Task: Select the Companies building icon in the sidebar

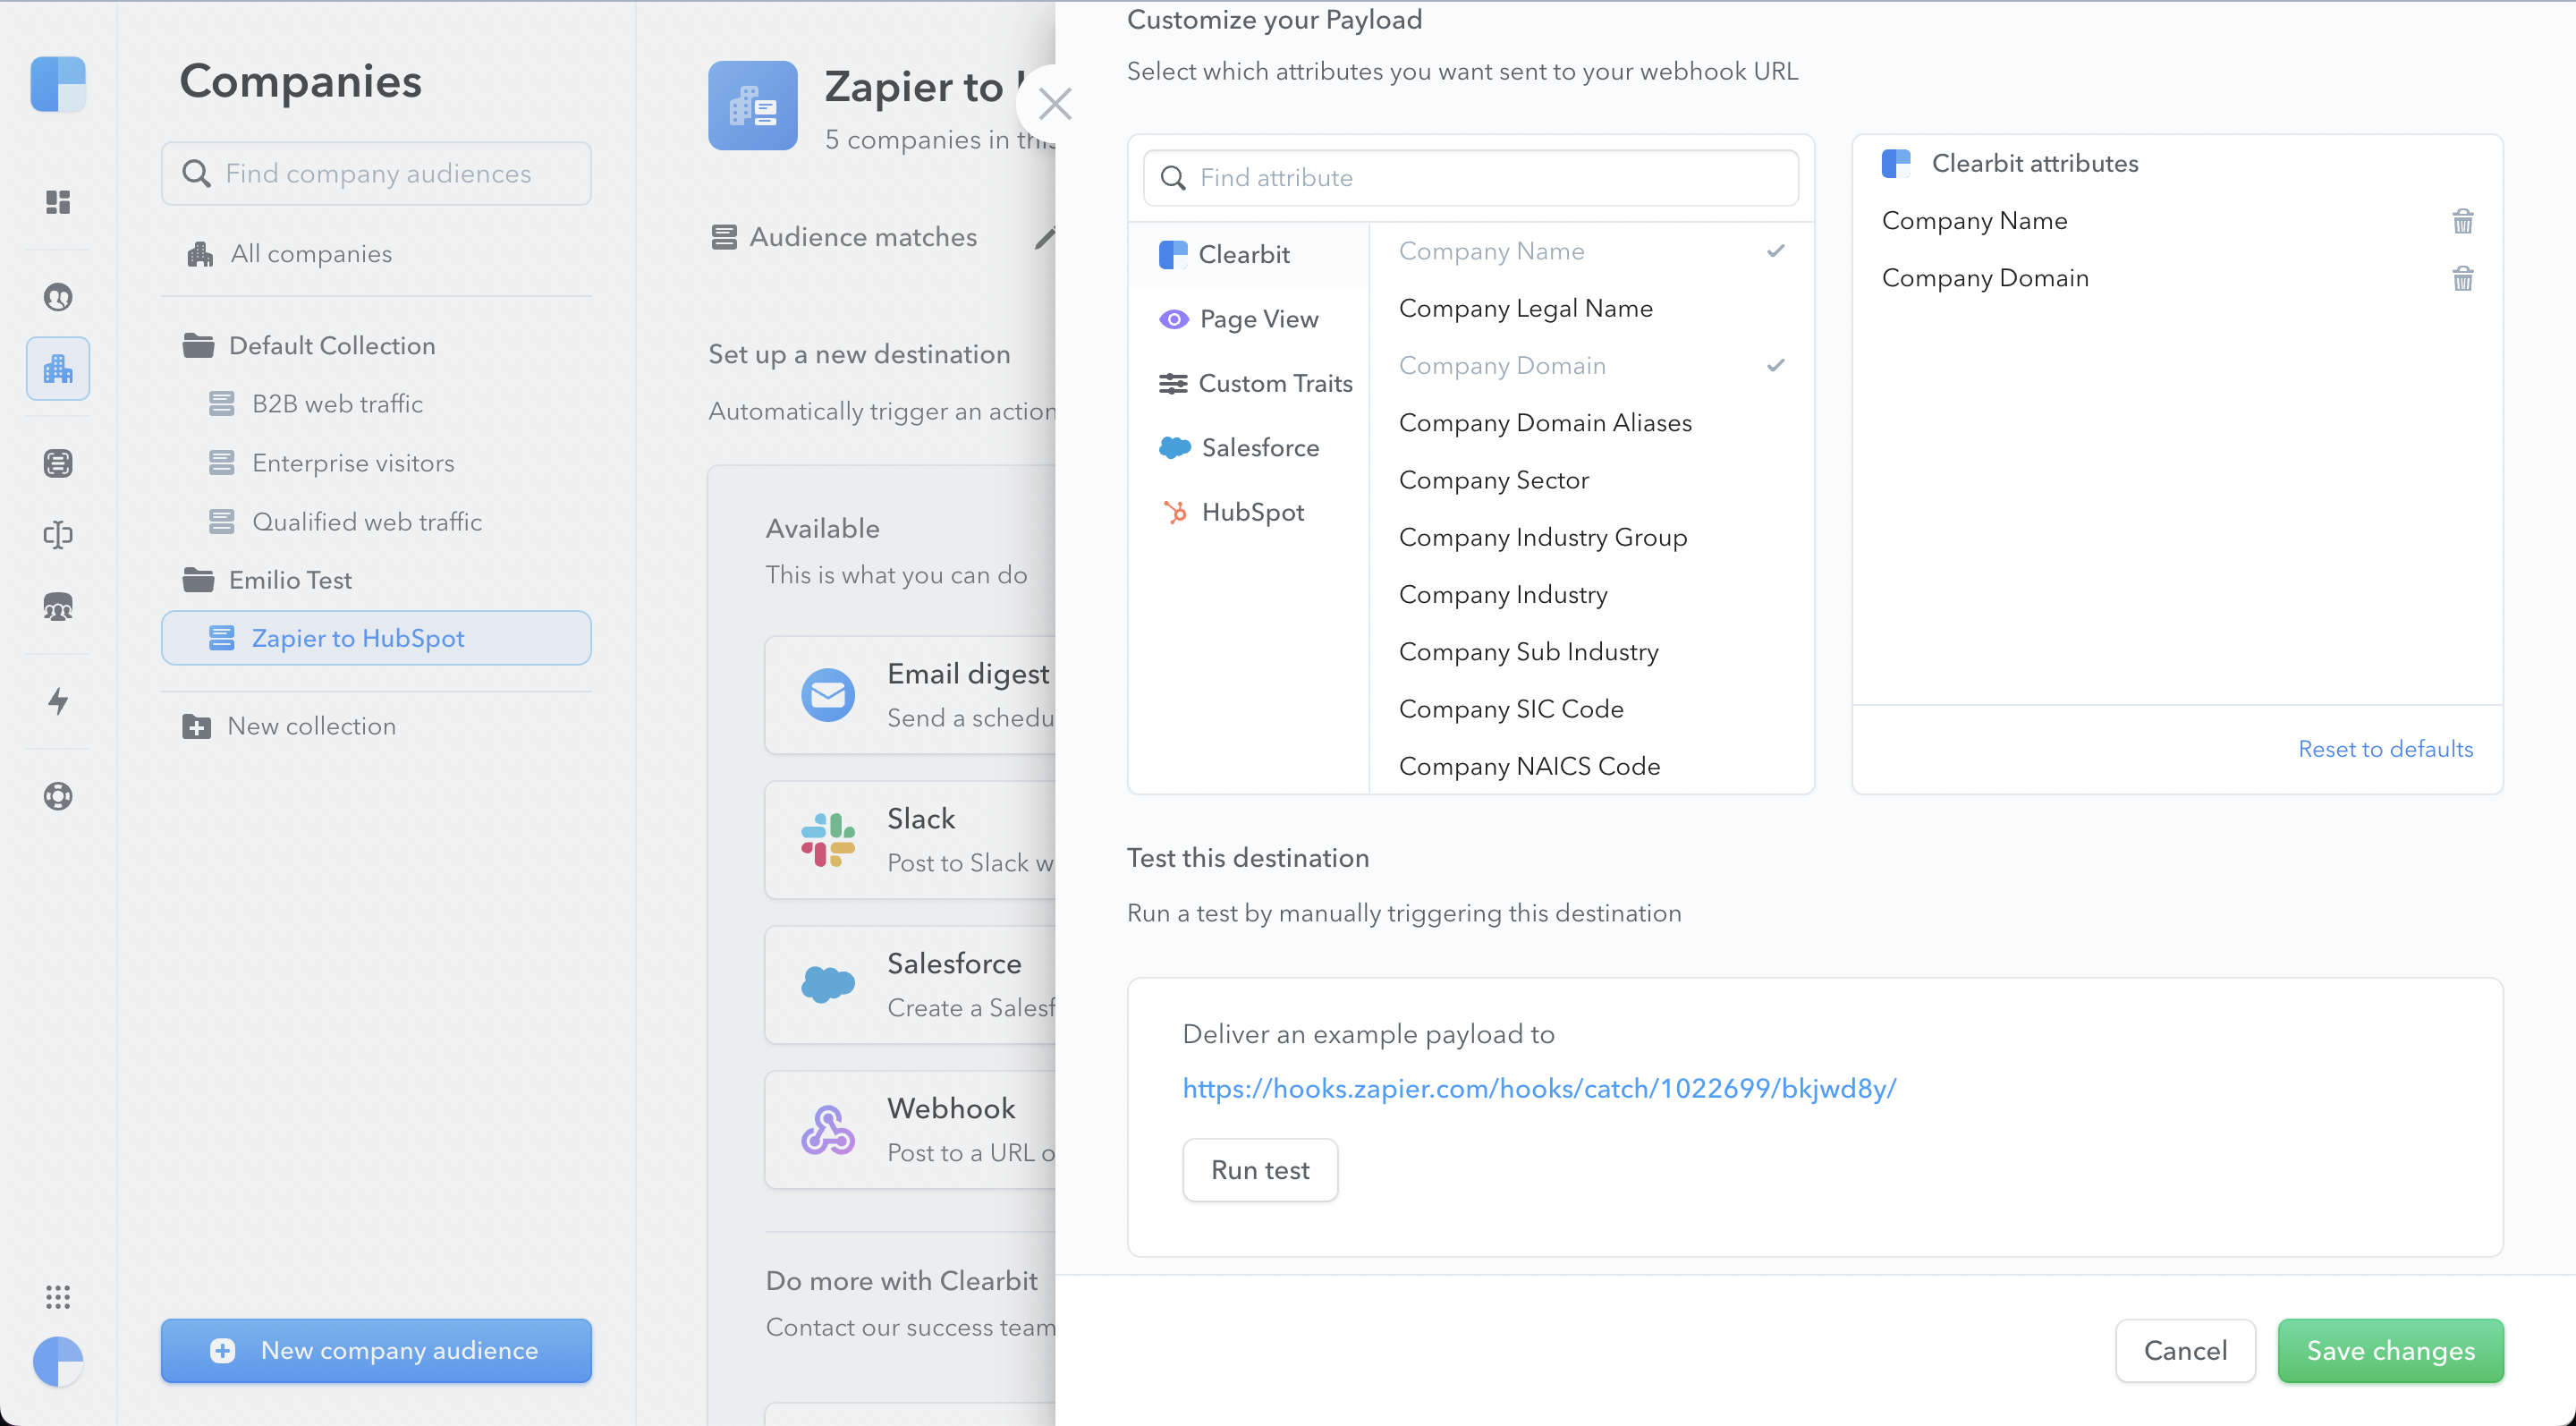Action: click(x=58, y=369)
